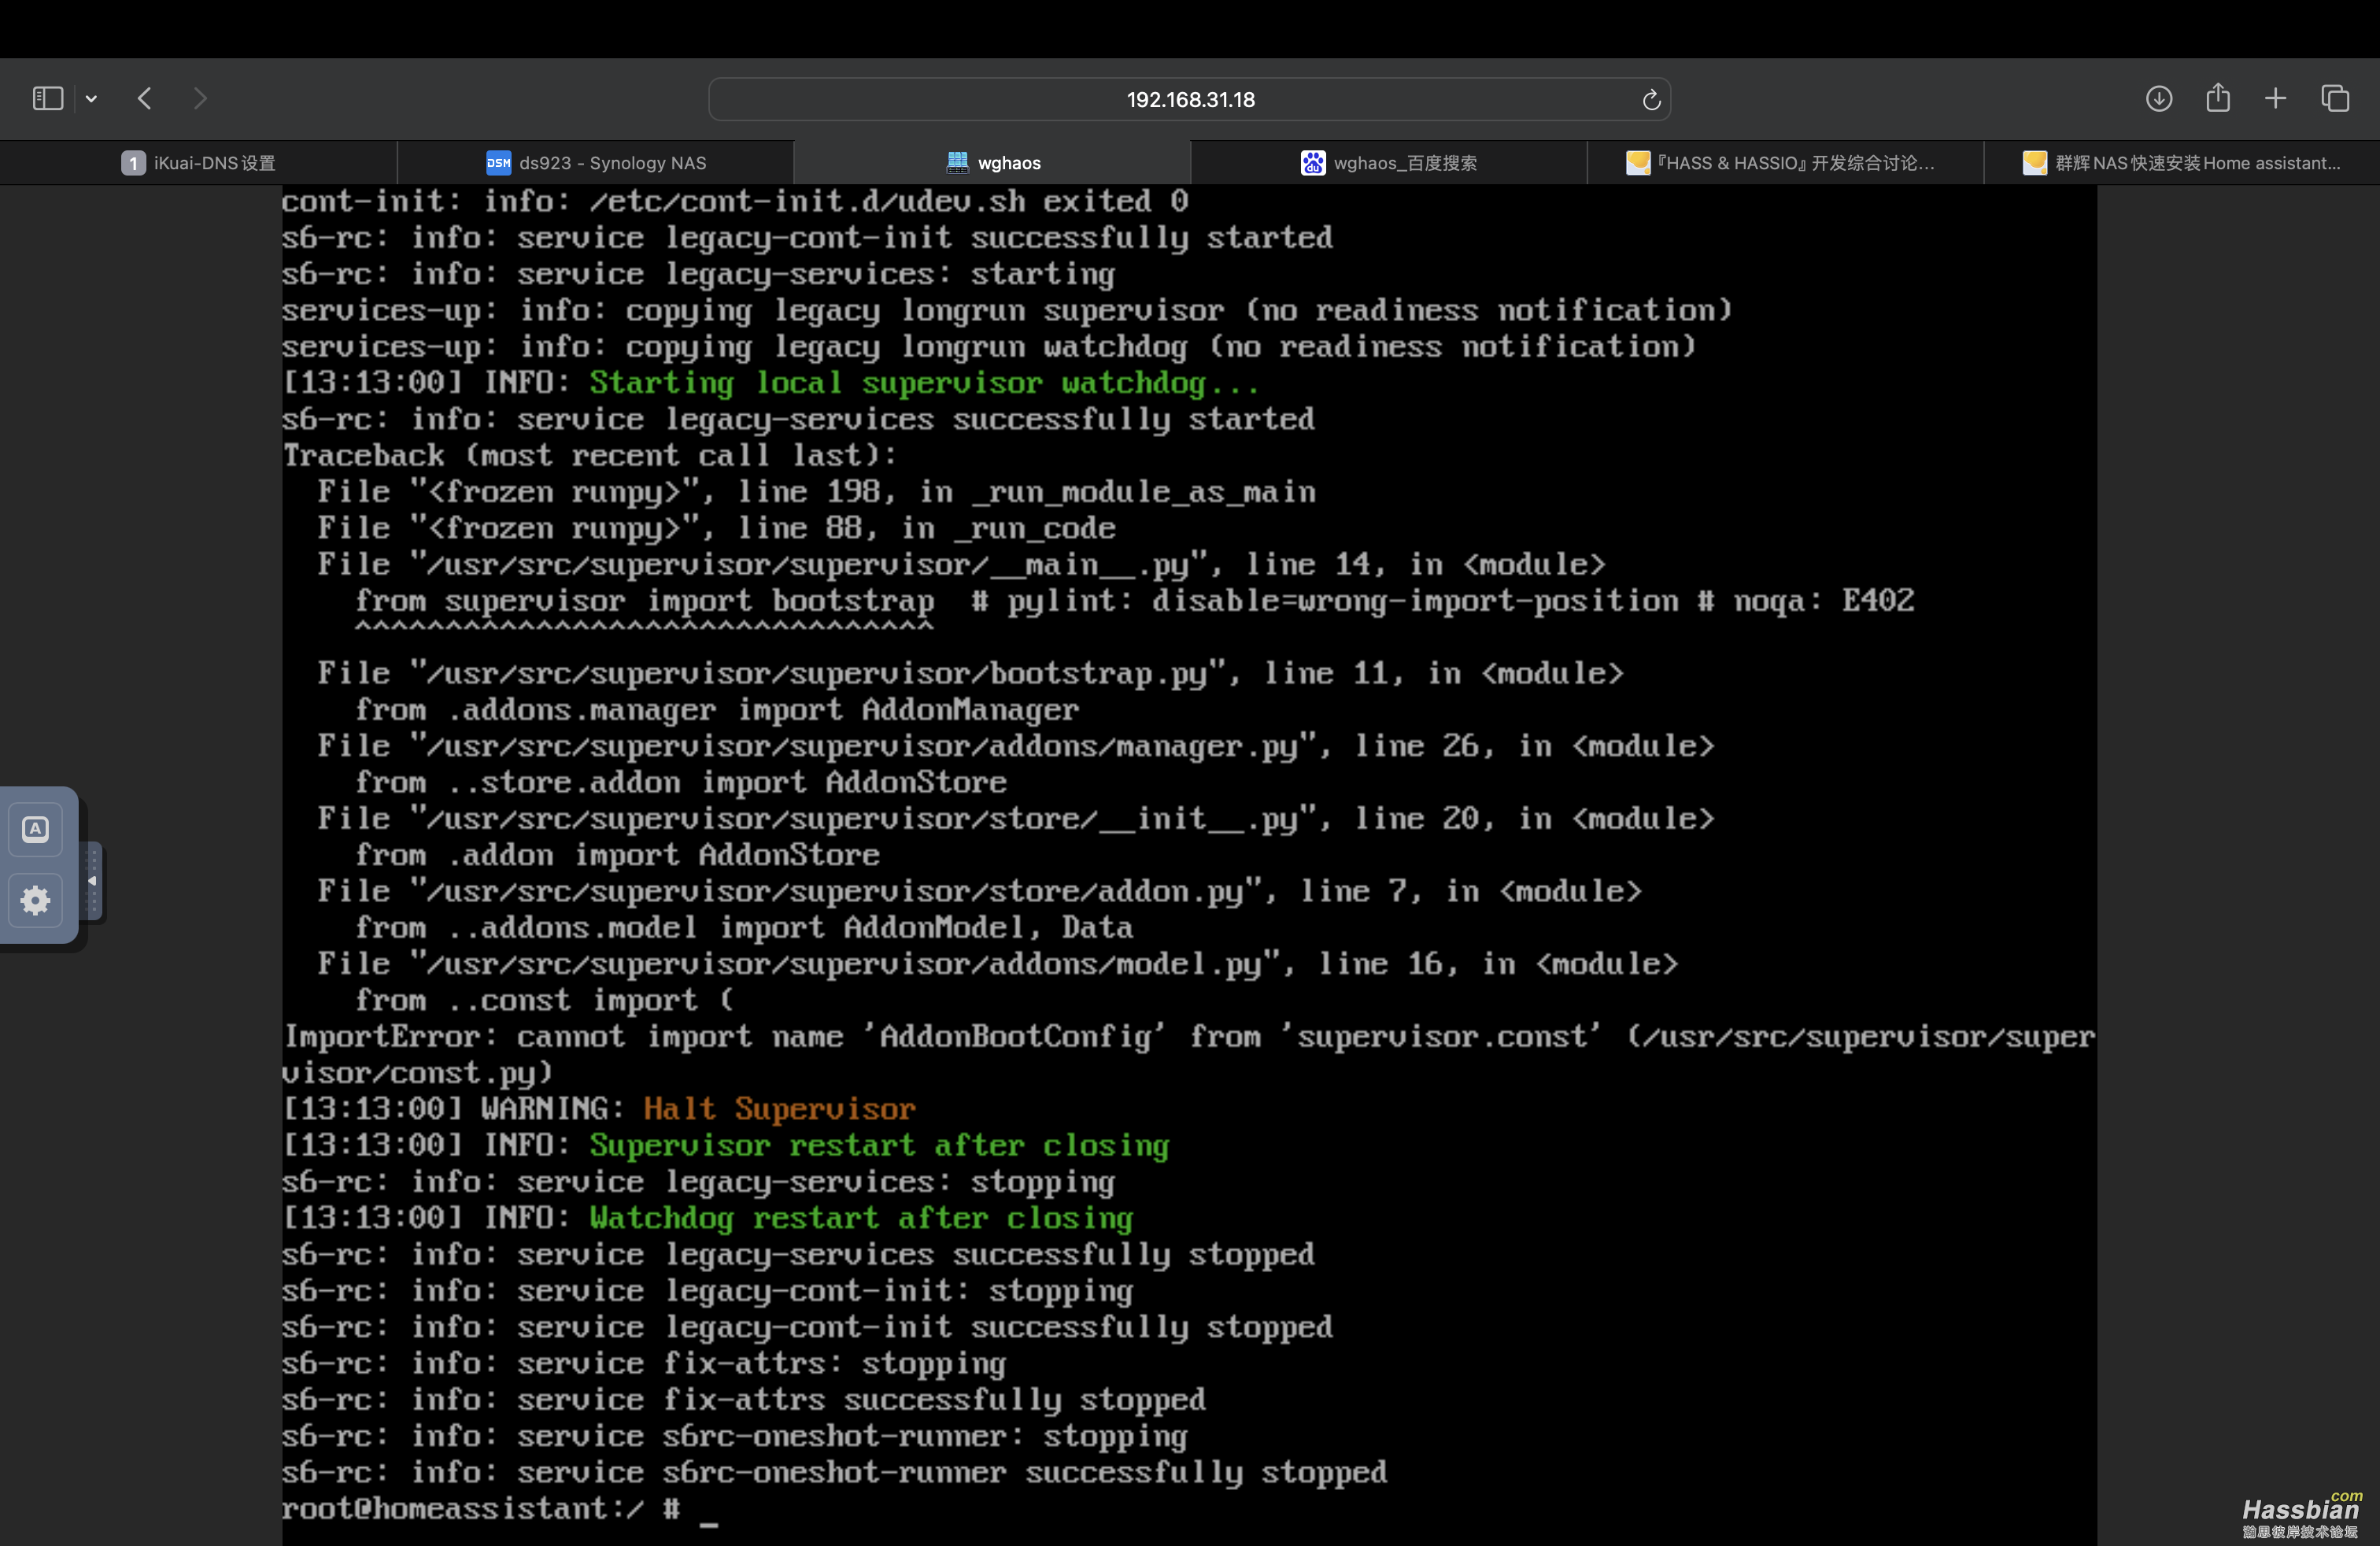Collapse the side panel with arrow handle

pyautogui.click(x=92, y=881)
